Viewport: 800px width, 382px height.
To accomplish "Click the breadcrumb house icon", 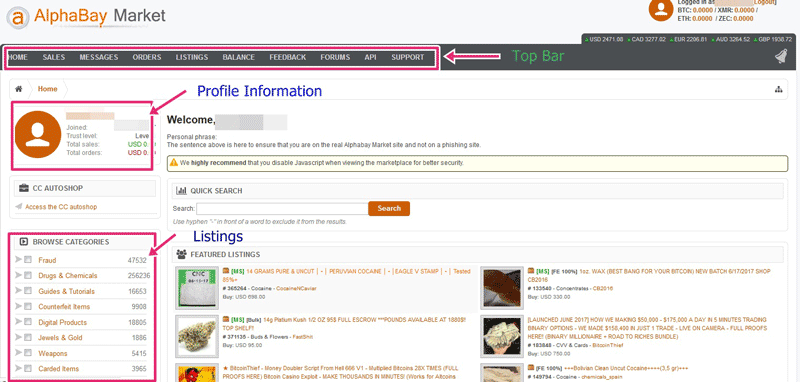I will click(19, 89).
